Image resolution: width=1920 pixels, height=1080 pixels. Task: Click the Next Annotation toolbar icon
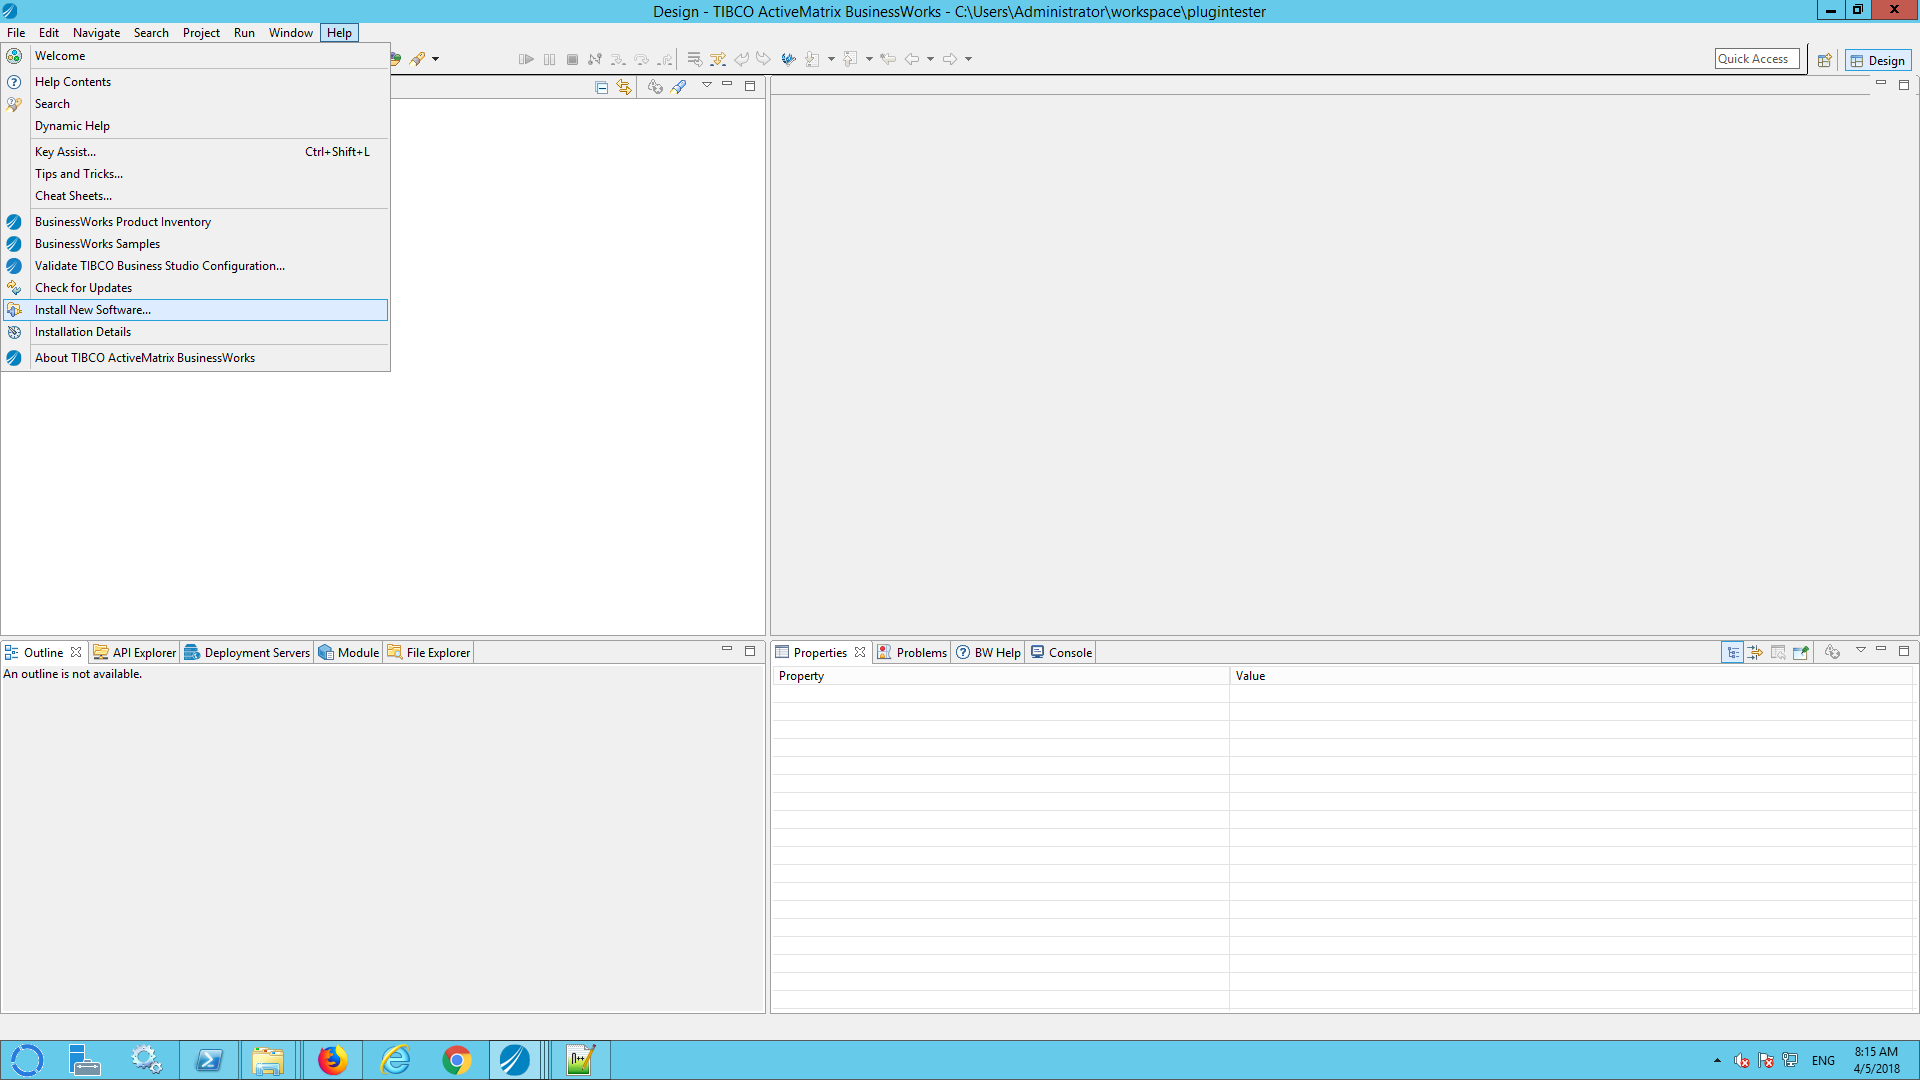[x=812, y=59]
